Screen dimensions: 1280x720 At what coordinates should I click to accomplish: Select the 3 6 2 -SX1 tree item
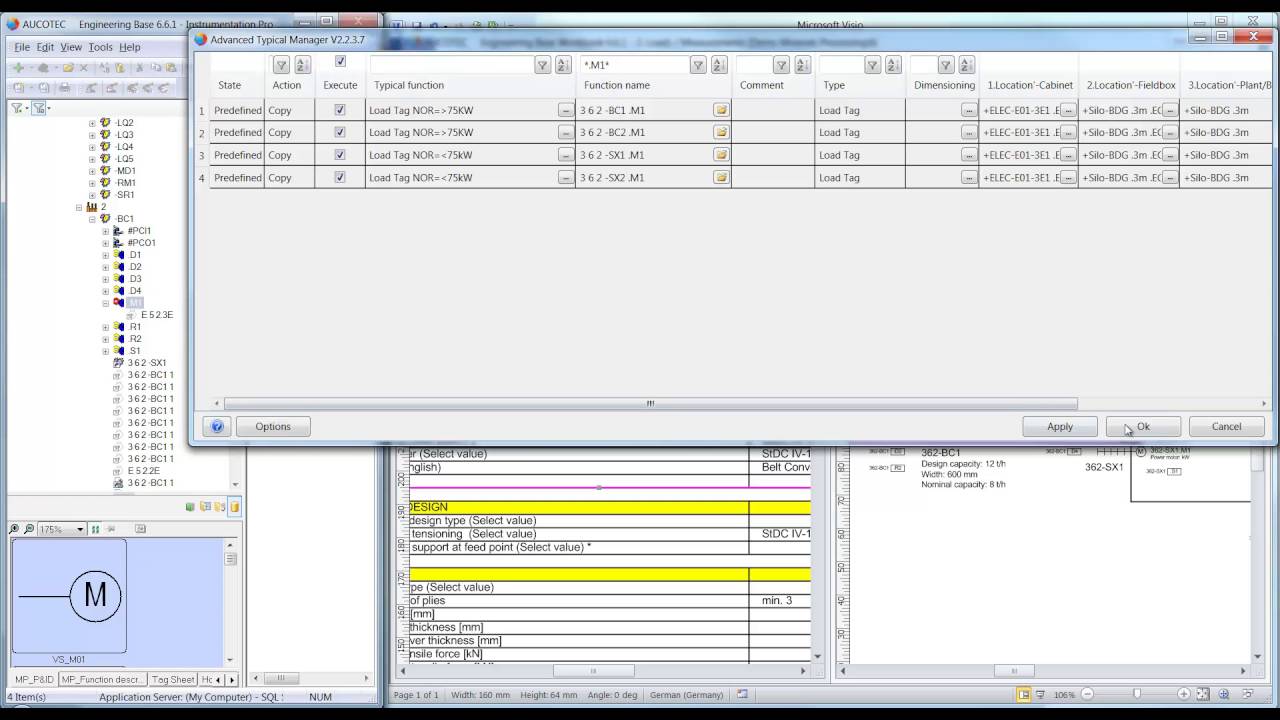coord(147,363)
